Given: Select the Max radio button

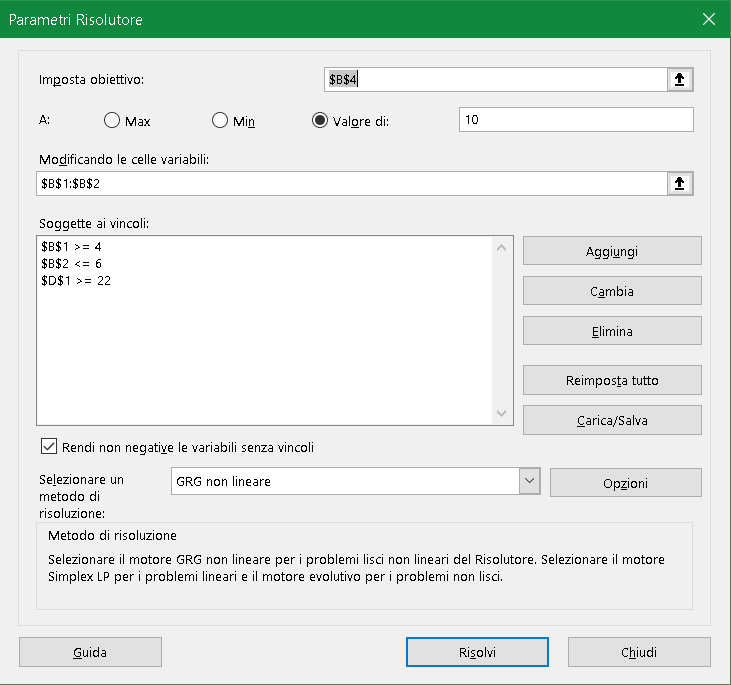Looking at the screenshot, I should pyautogui.click(x=112, y=120).
